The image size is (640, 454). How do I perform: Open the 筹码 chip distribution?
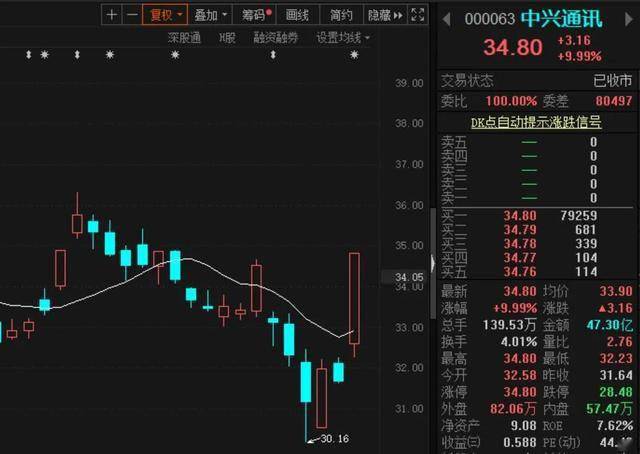[256, 15]
